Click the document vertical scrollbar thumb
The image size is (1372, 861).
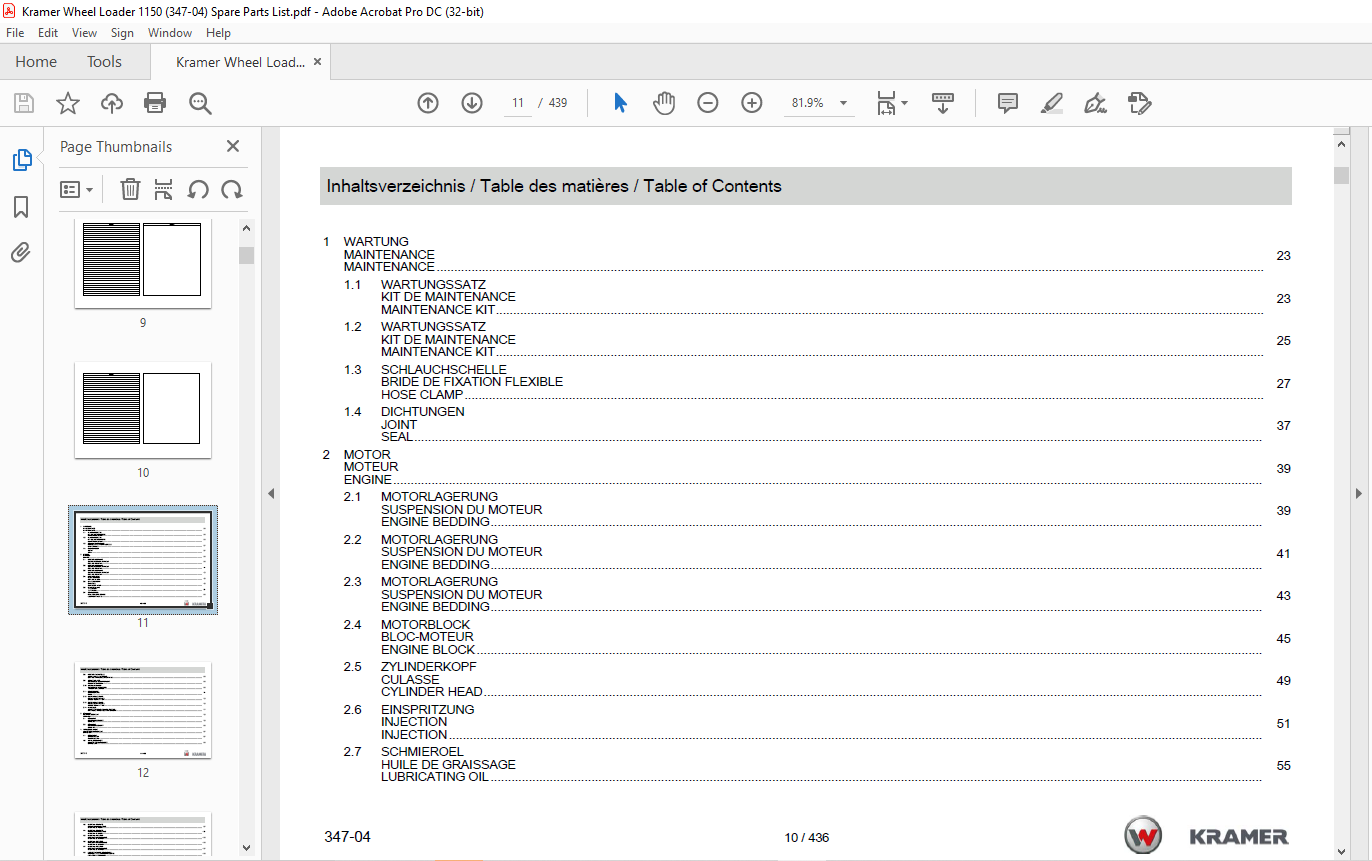(1342, 176)
